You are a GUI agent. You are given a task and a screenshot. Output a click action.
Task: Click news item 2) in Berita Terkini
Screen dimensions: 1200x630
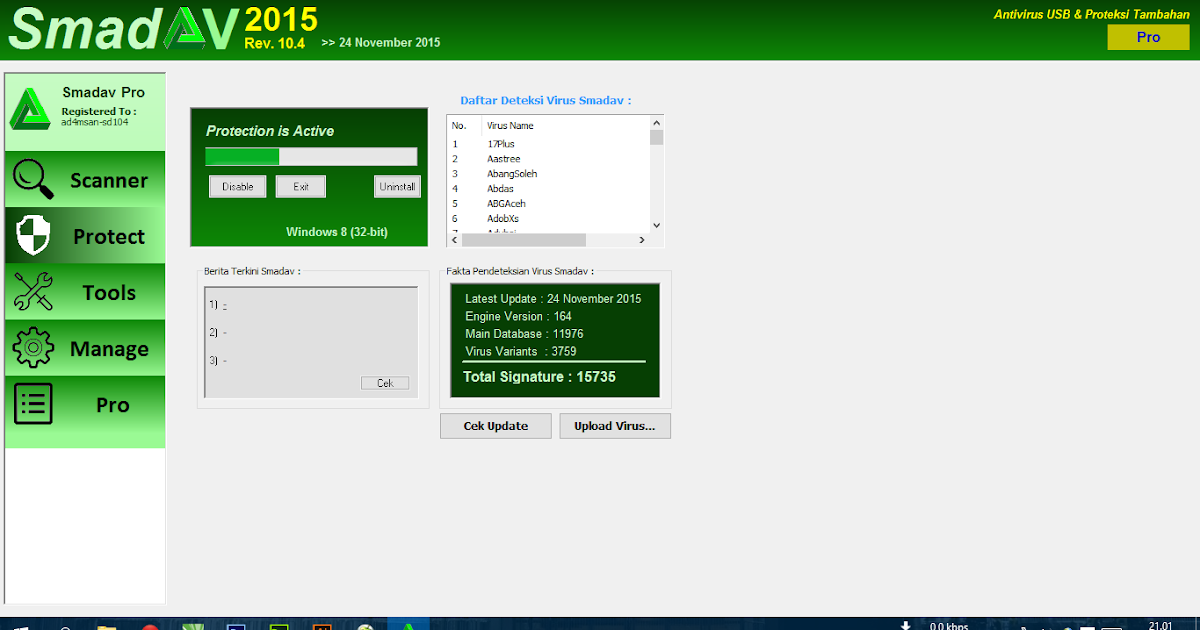pyautogui.click(x=218, y=332)
